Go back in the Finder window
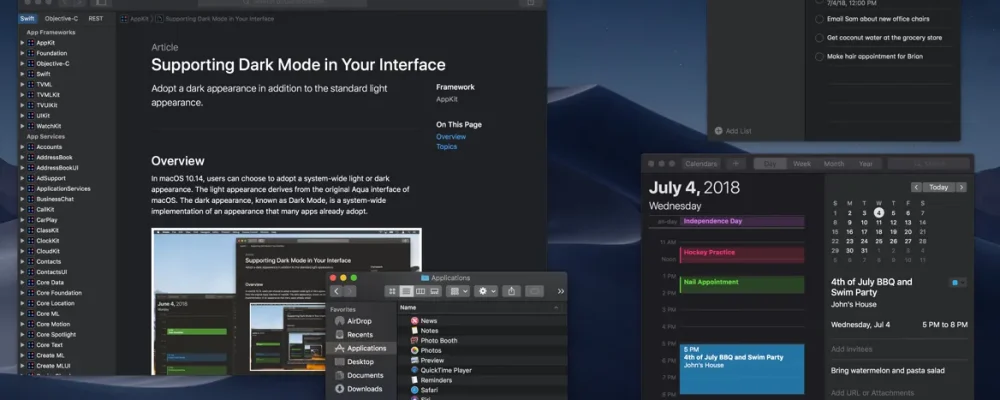The height and width of the screenshot is (400, 1000). tap(337, 291)
